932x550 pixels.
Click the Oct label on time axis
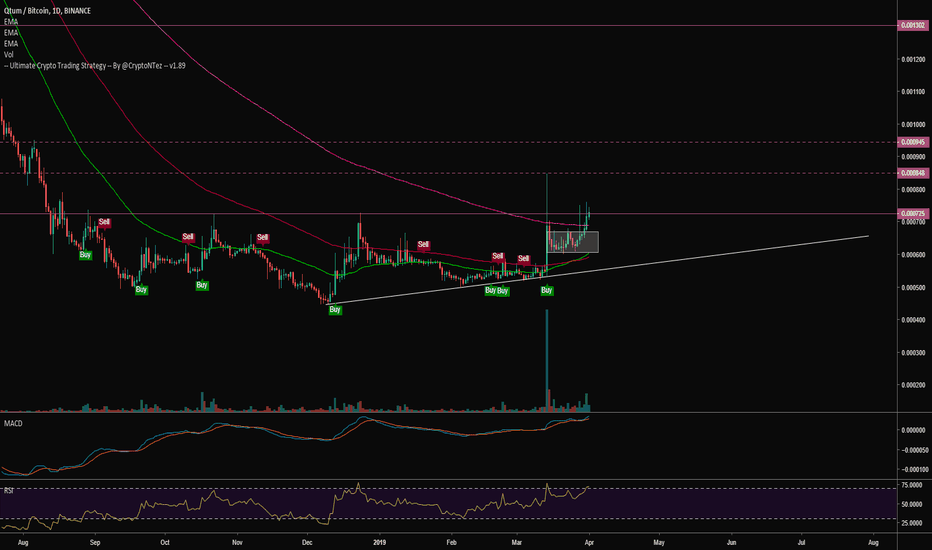click(165, 542)
